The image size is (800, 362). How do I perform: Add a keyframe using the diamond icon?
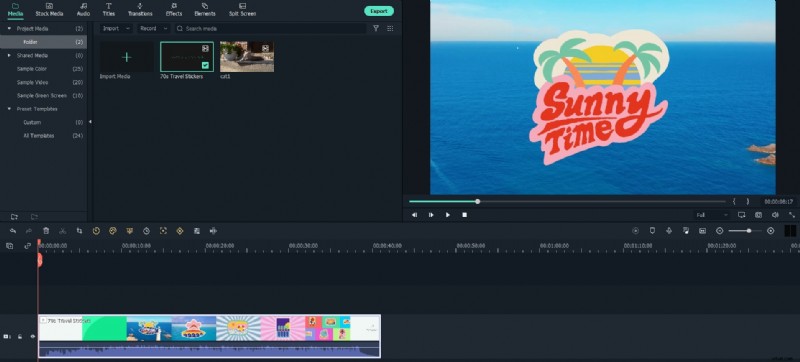click(x=180, y=231)
